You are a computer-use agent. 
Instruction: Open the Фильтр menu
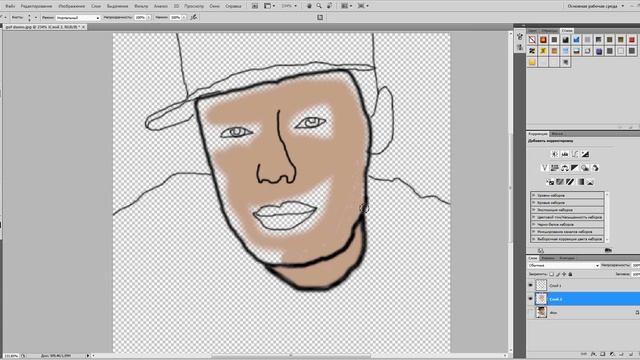click(x=141, y=6)
